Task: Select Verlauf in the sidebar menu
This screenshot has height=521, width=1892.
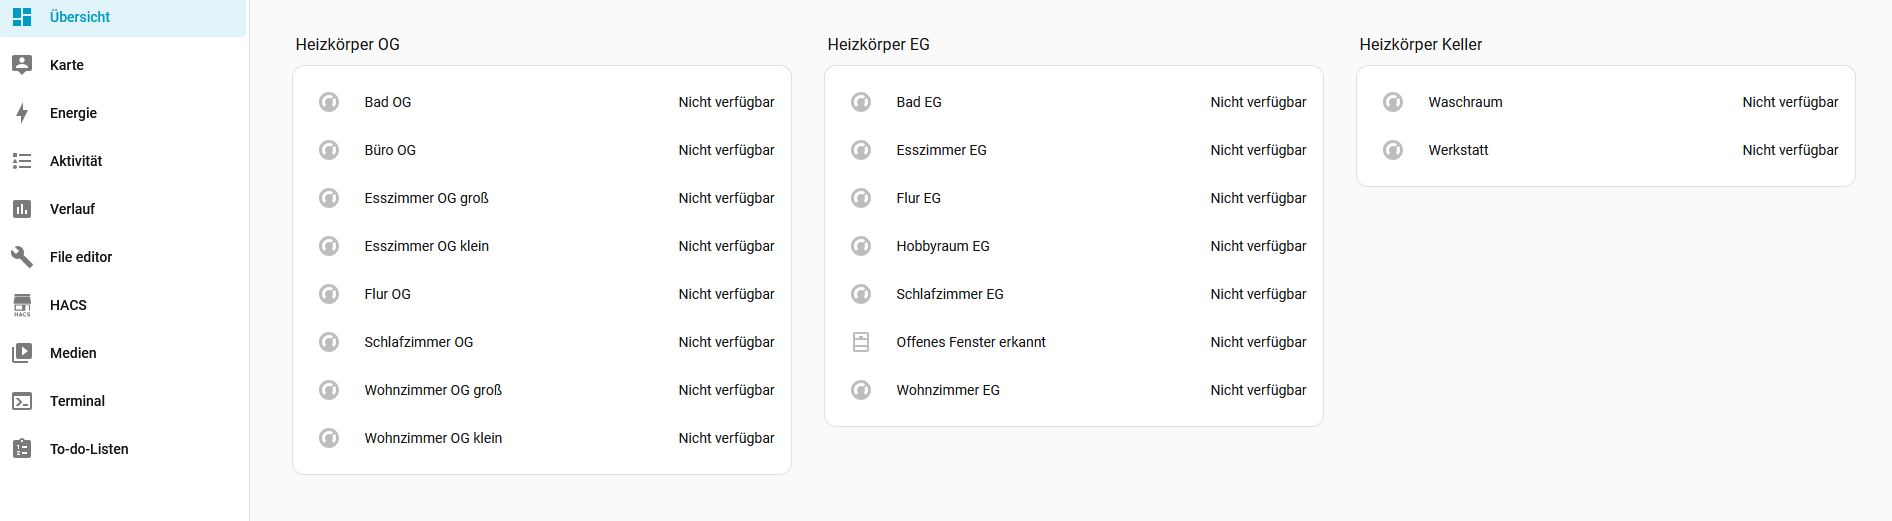Action: (x=72, y=209)
